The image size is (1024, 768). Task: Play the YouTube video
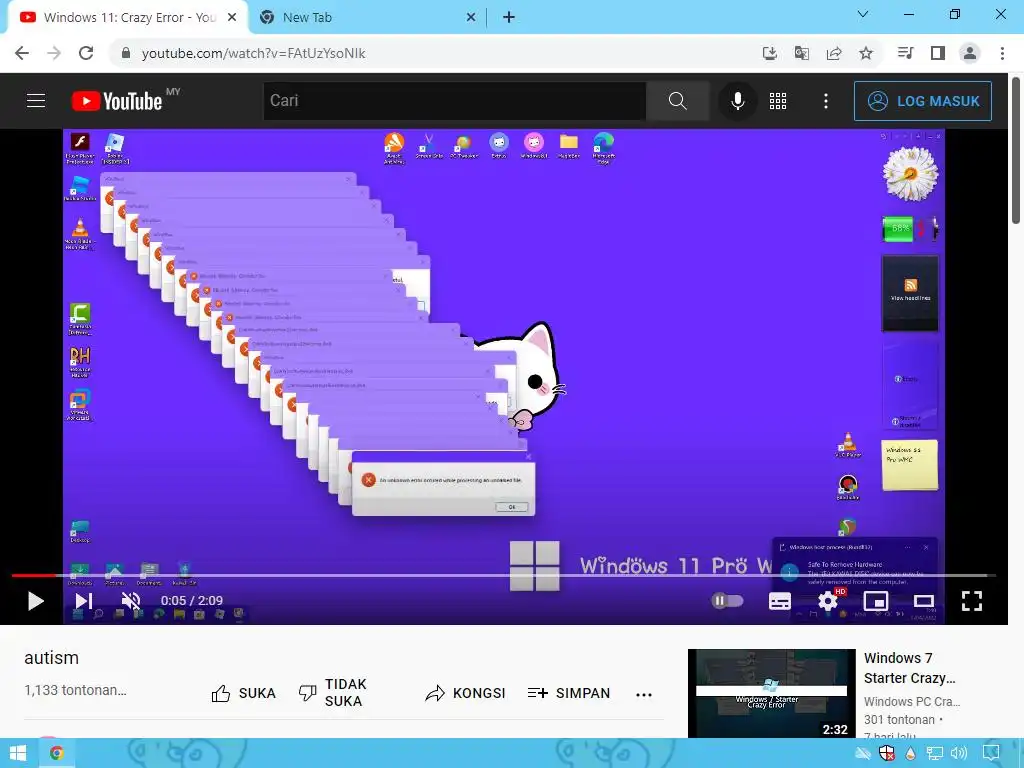point(35,601)
